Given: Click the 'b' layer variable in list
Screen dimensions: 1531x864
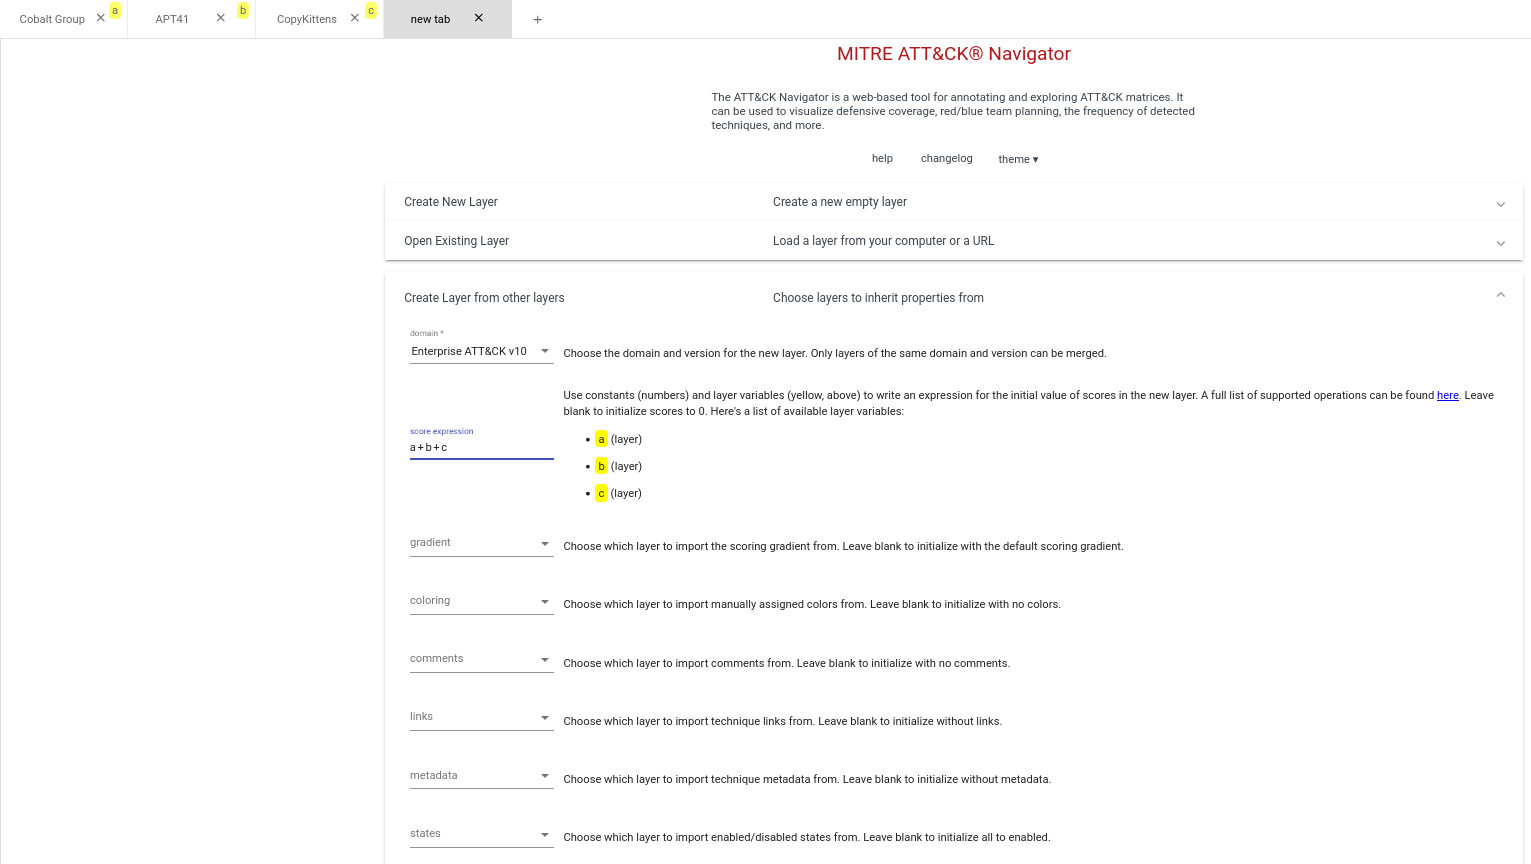Looking at the screenshot, I should 601,466.
